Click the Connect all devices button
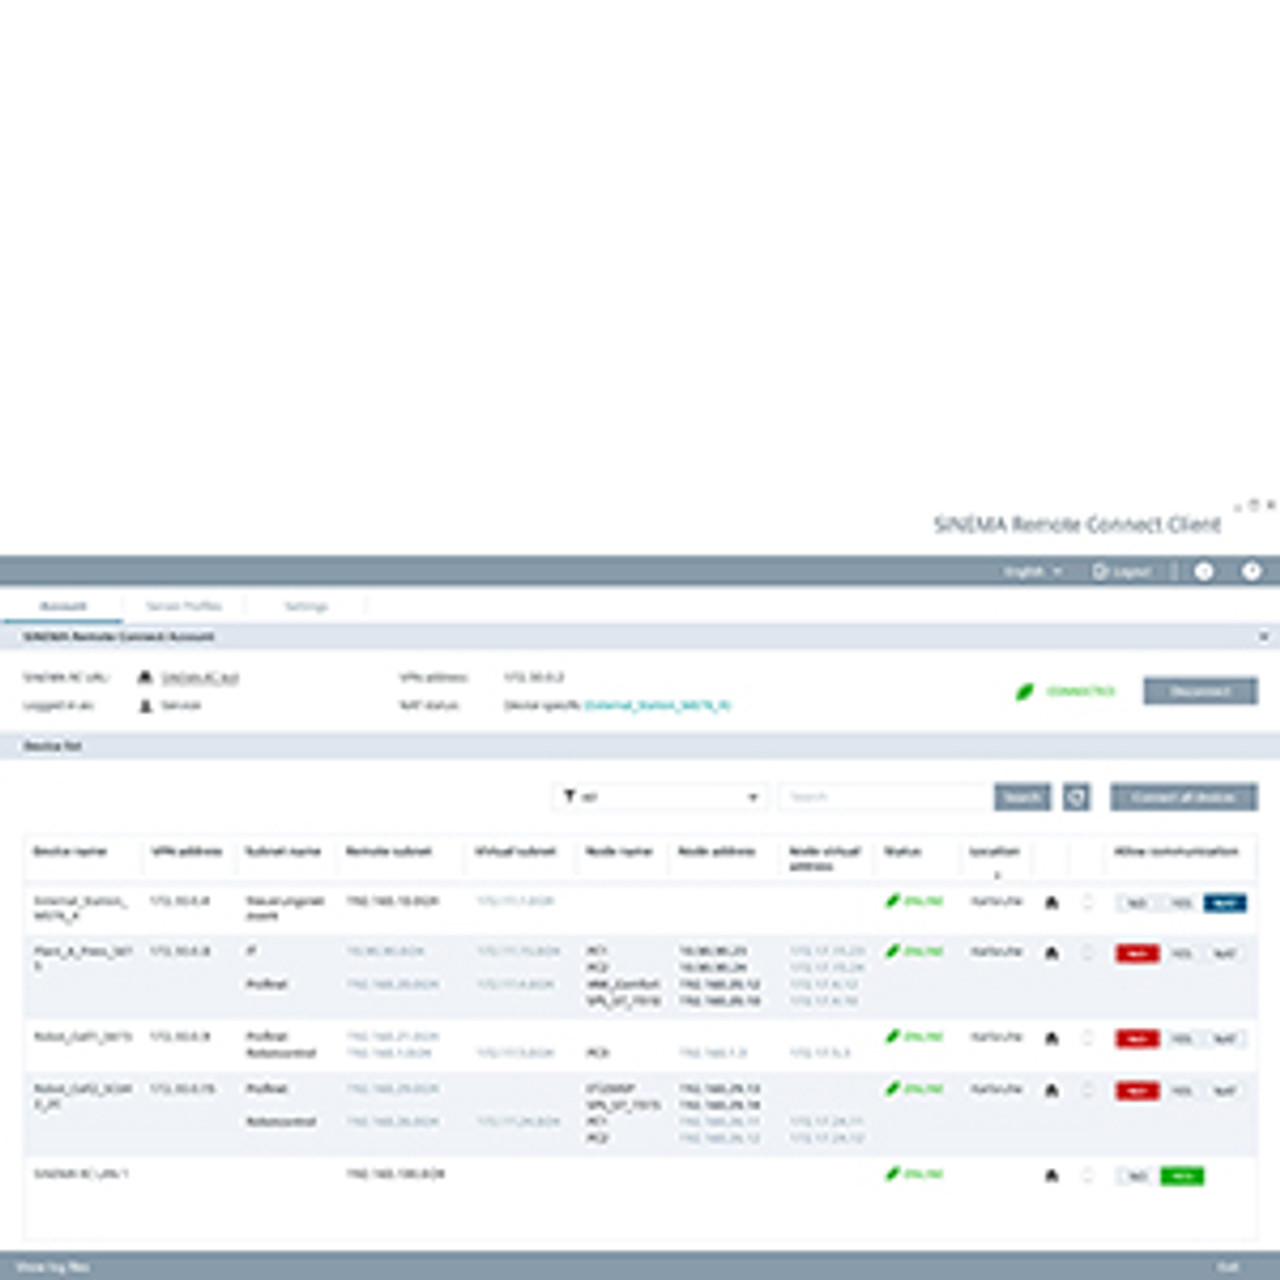 pos(1183,797)
